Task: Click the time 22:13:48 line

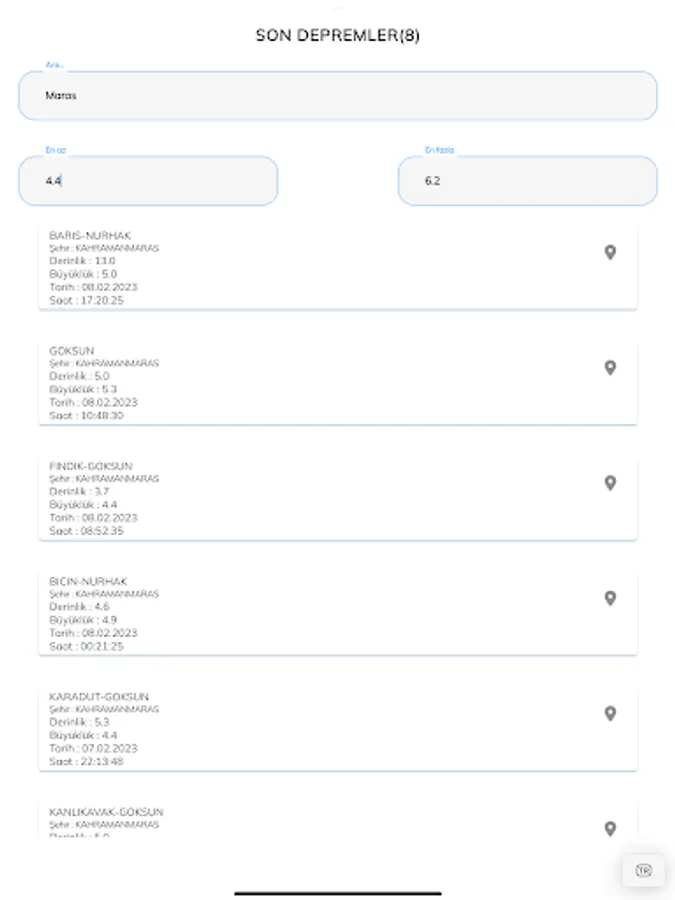Action: coord(87,761)
